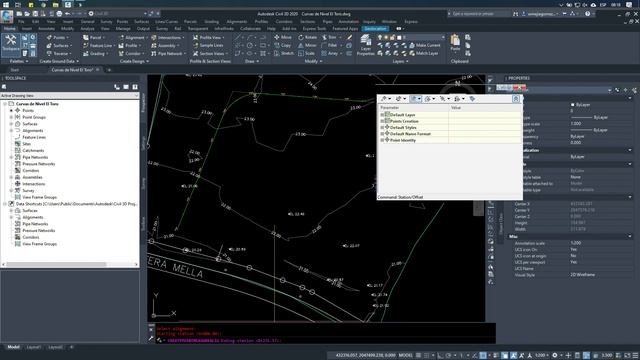Click the Assembly tool in ribbon
This screenshot has height=360, width=640.
click(165, 45)
